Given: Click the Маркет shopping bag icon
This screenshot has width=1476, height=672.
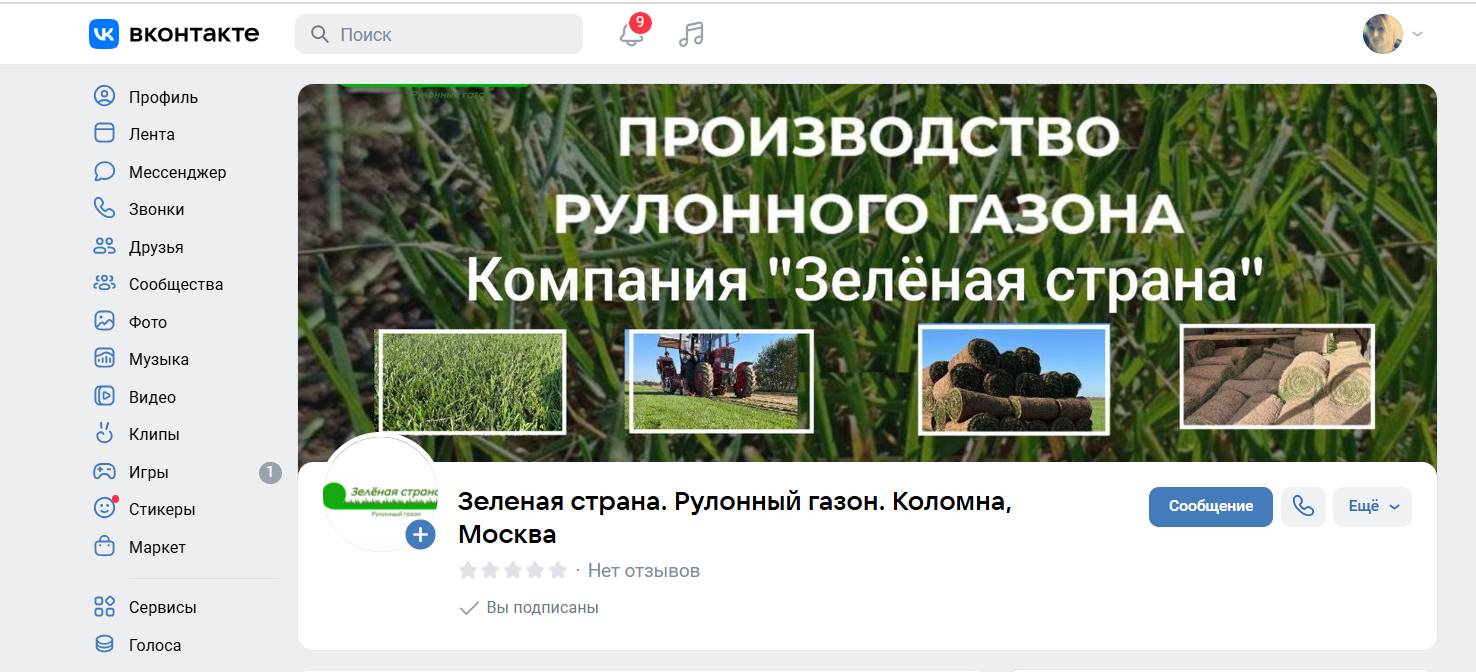Looking at the screenshot, I should 105,547.
